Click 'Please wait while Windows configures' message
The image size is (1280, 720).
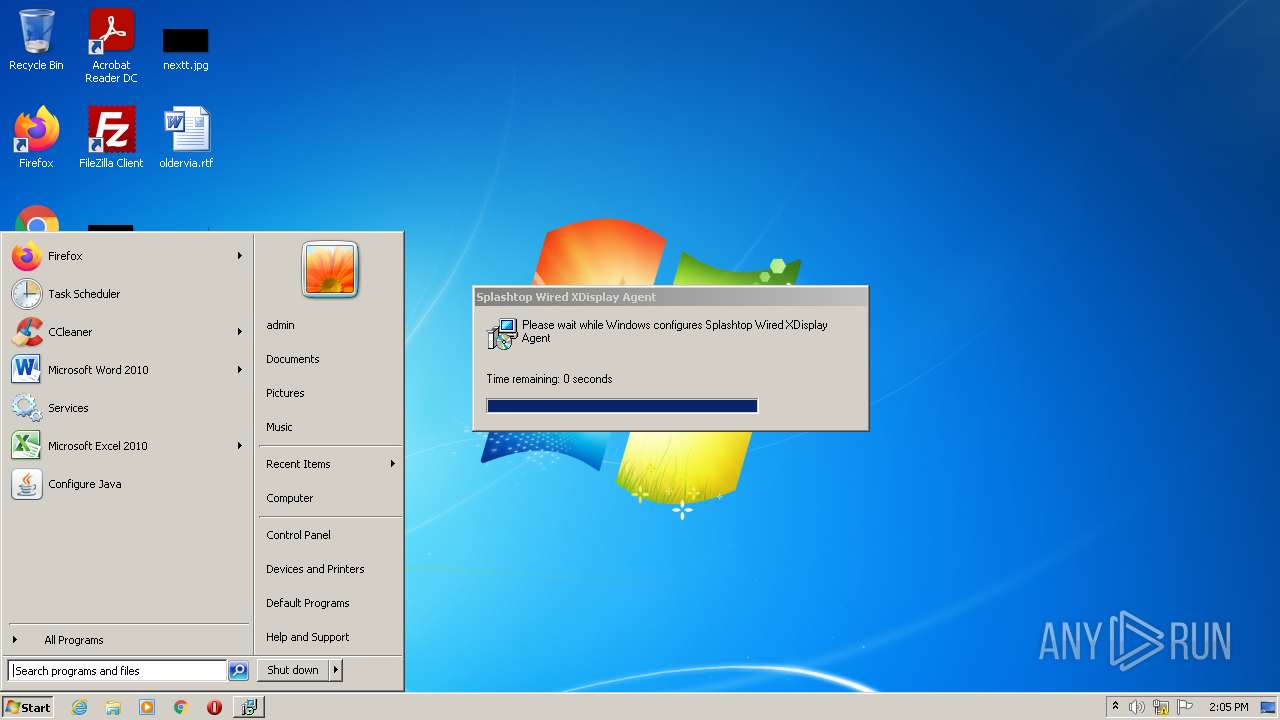[675, 331]
